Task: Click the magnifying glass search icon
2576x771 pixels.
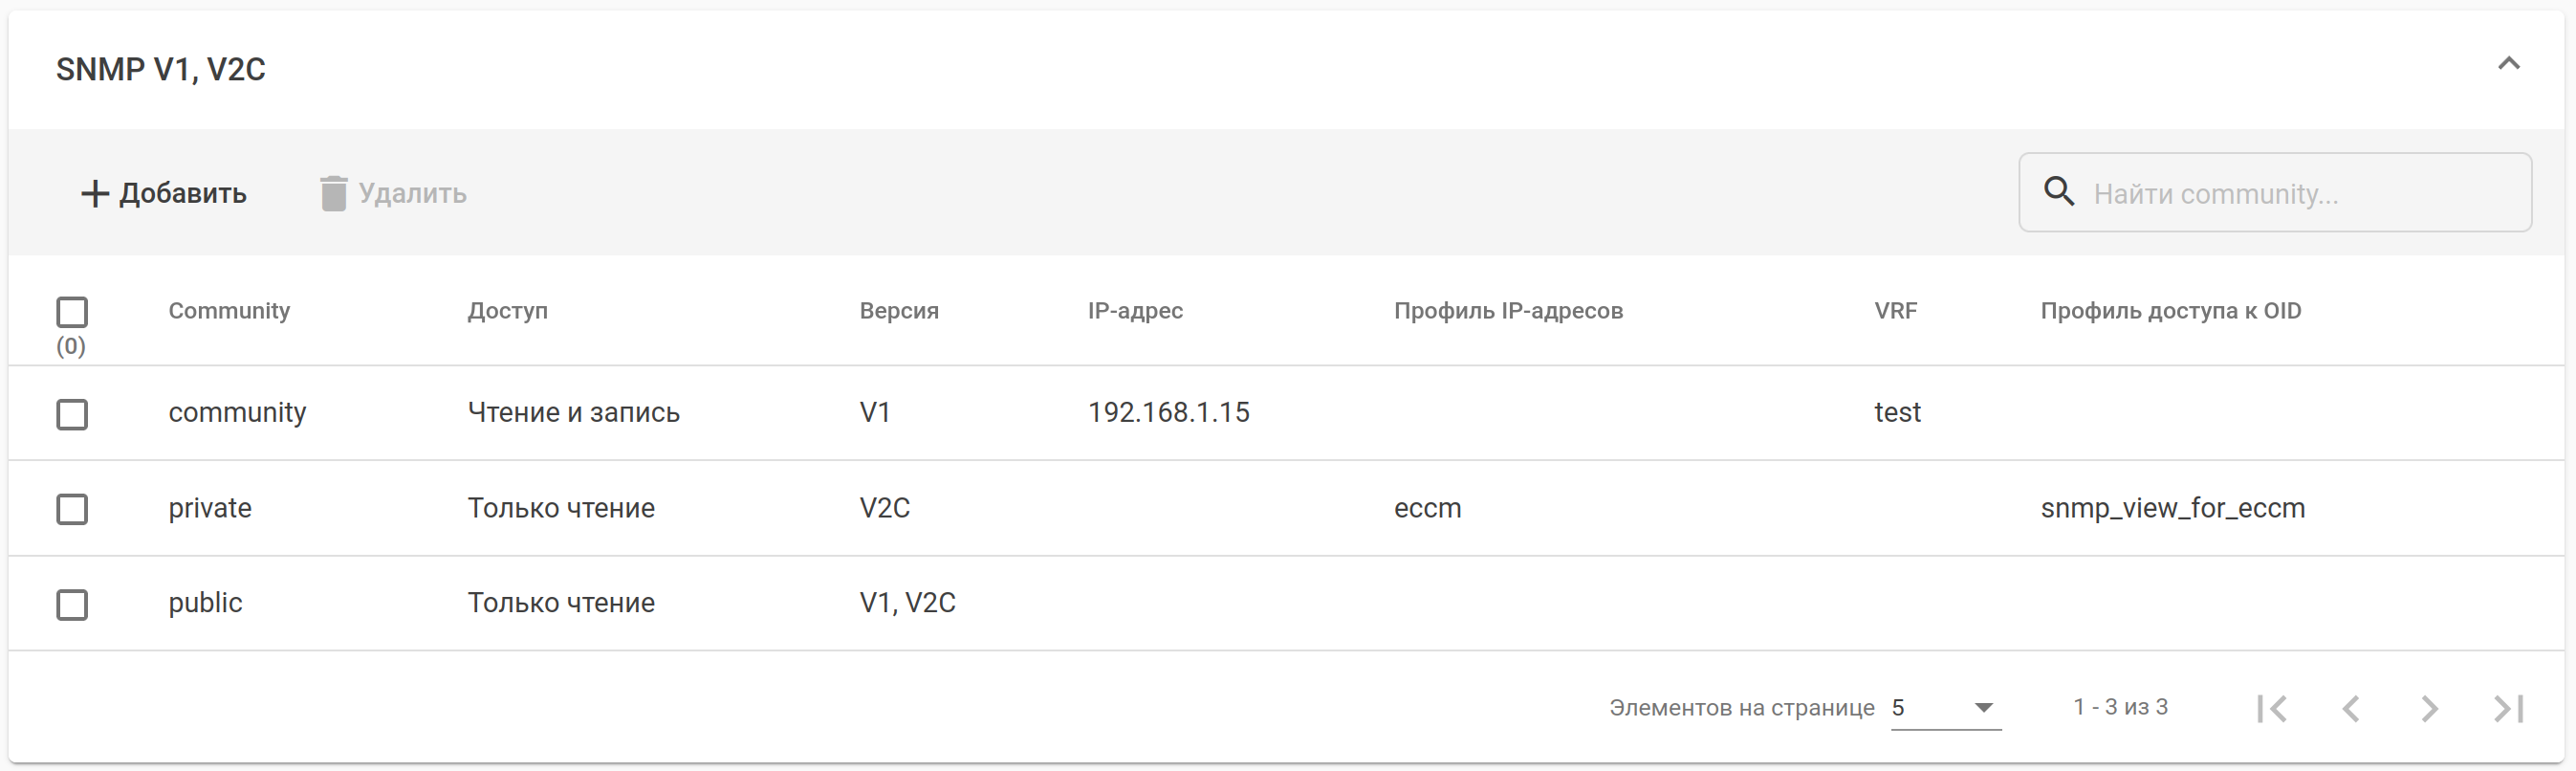Action: point(2058,191)
